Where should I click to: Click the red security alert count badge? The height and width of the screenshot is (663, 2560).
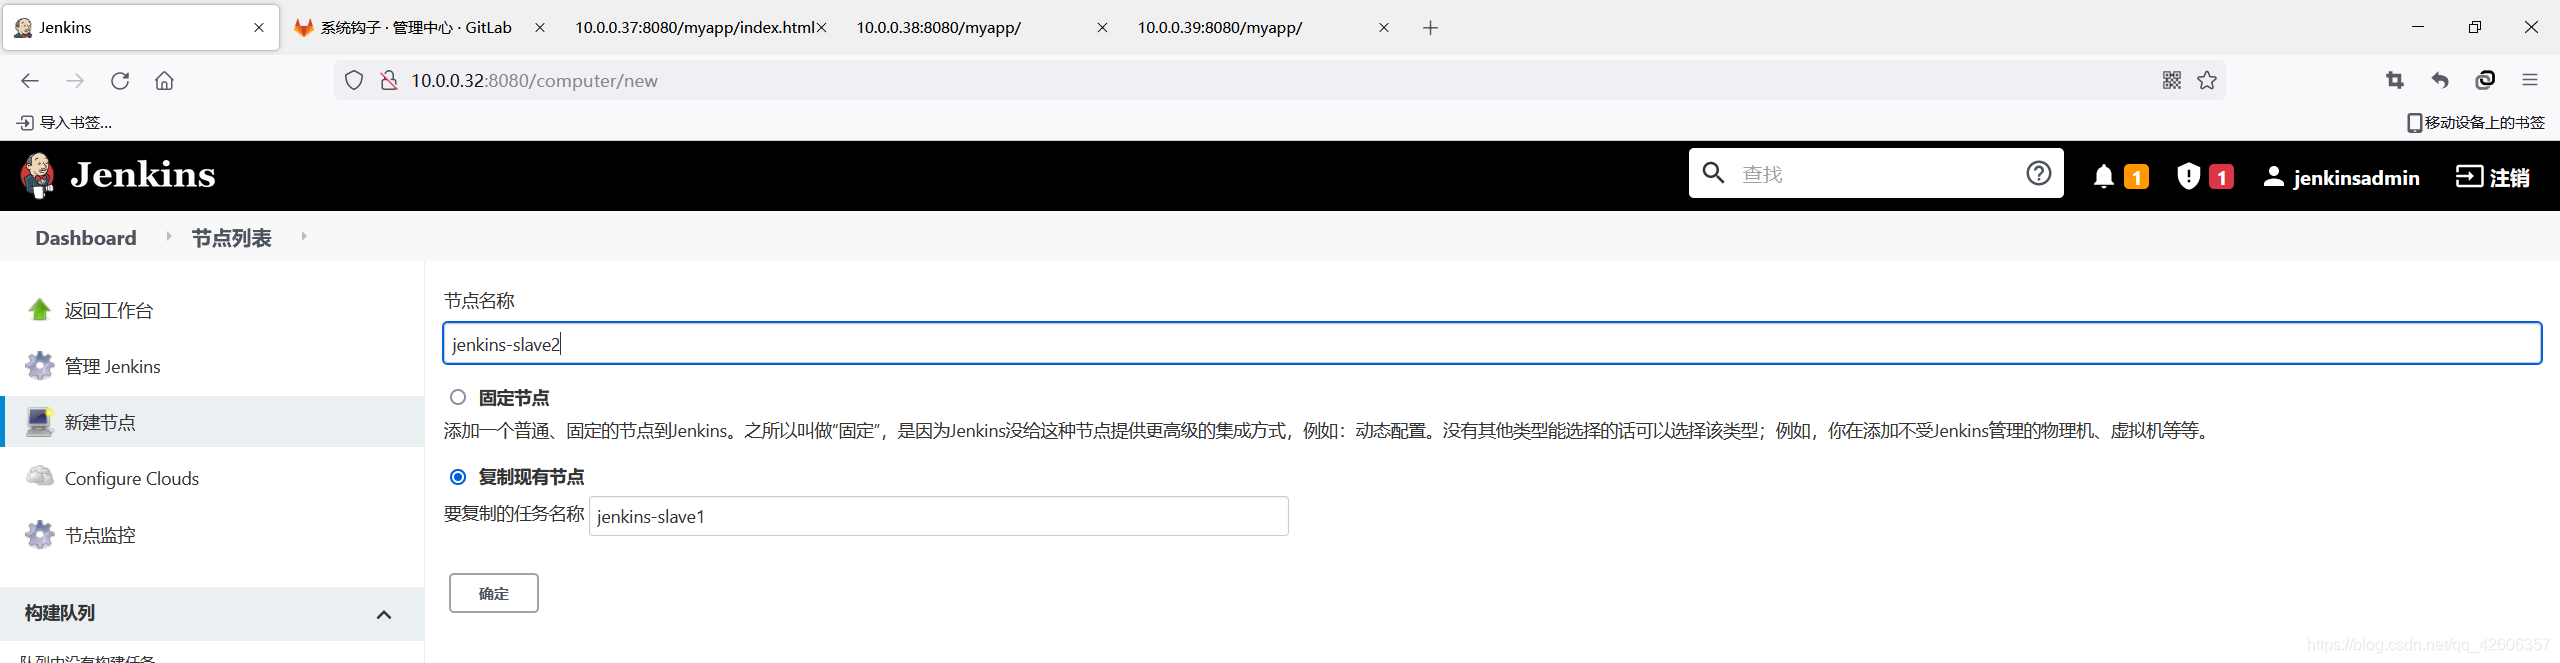pyautogui.click(x=2221, y=177)
